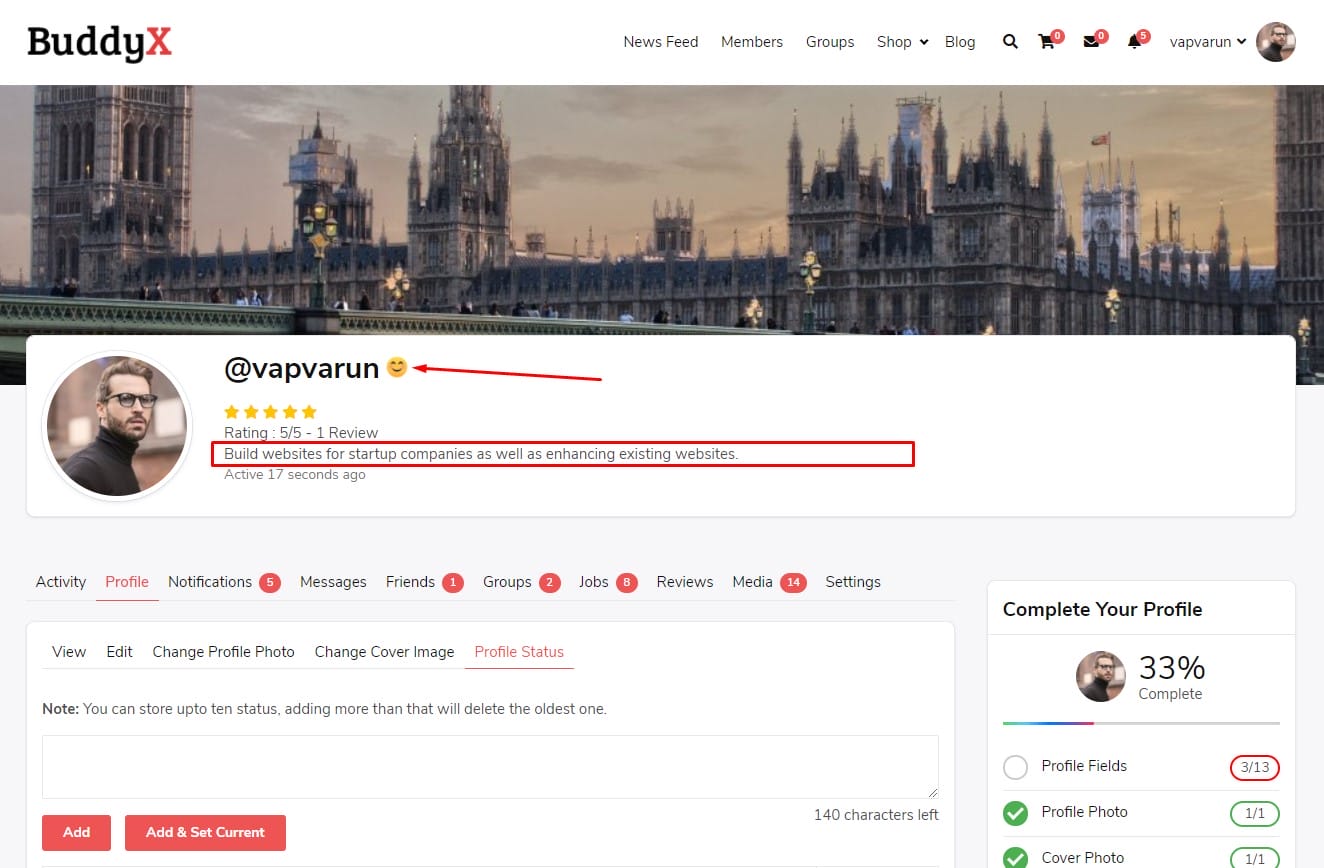The width and height of the screenshot is (1324, 868).
Task: Click the header user avatar
Action: 1275,42
